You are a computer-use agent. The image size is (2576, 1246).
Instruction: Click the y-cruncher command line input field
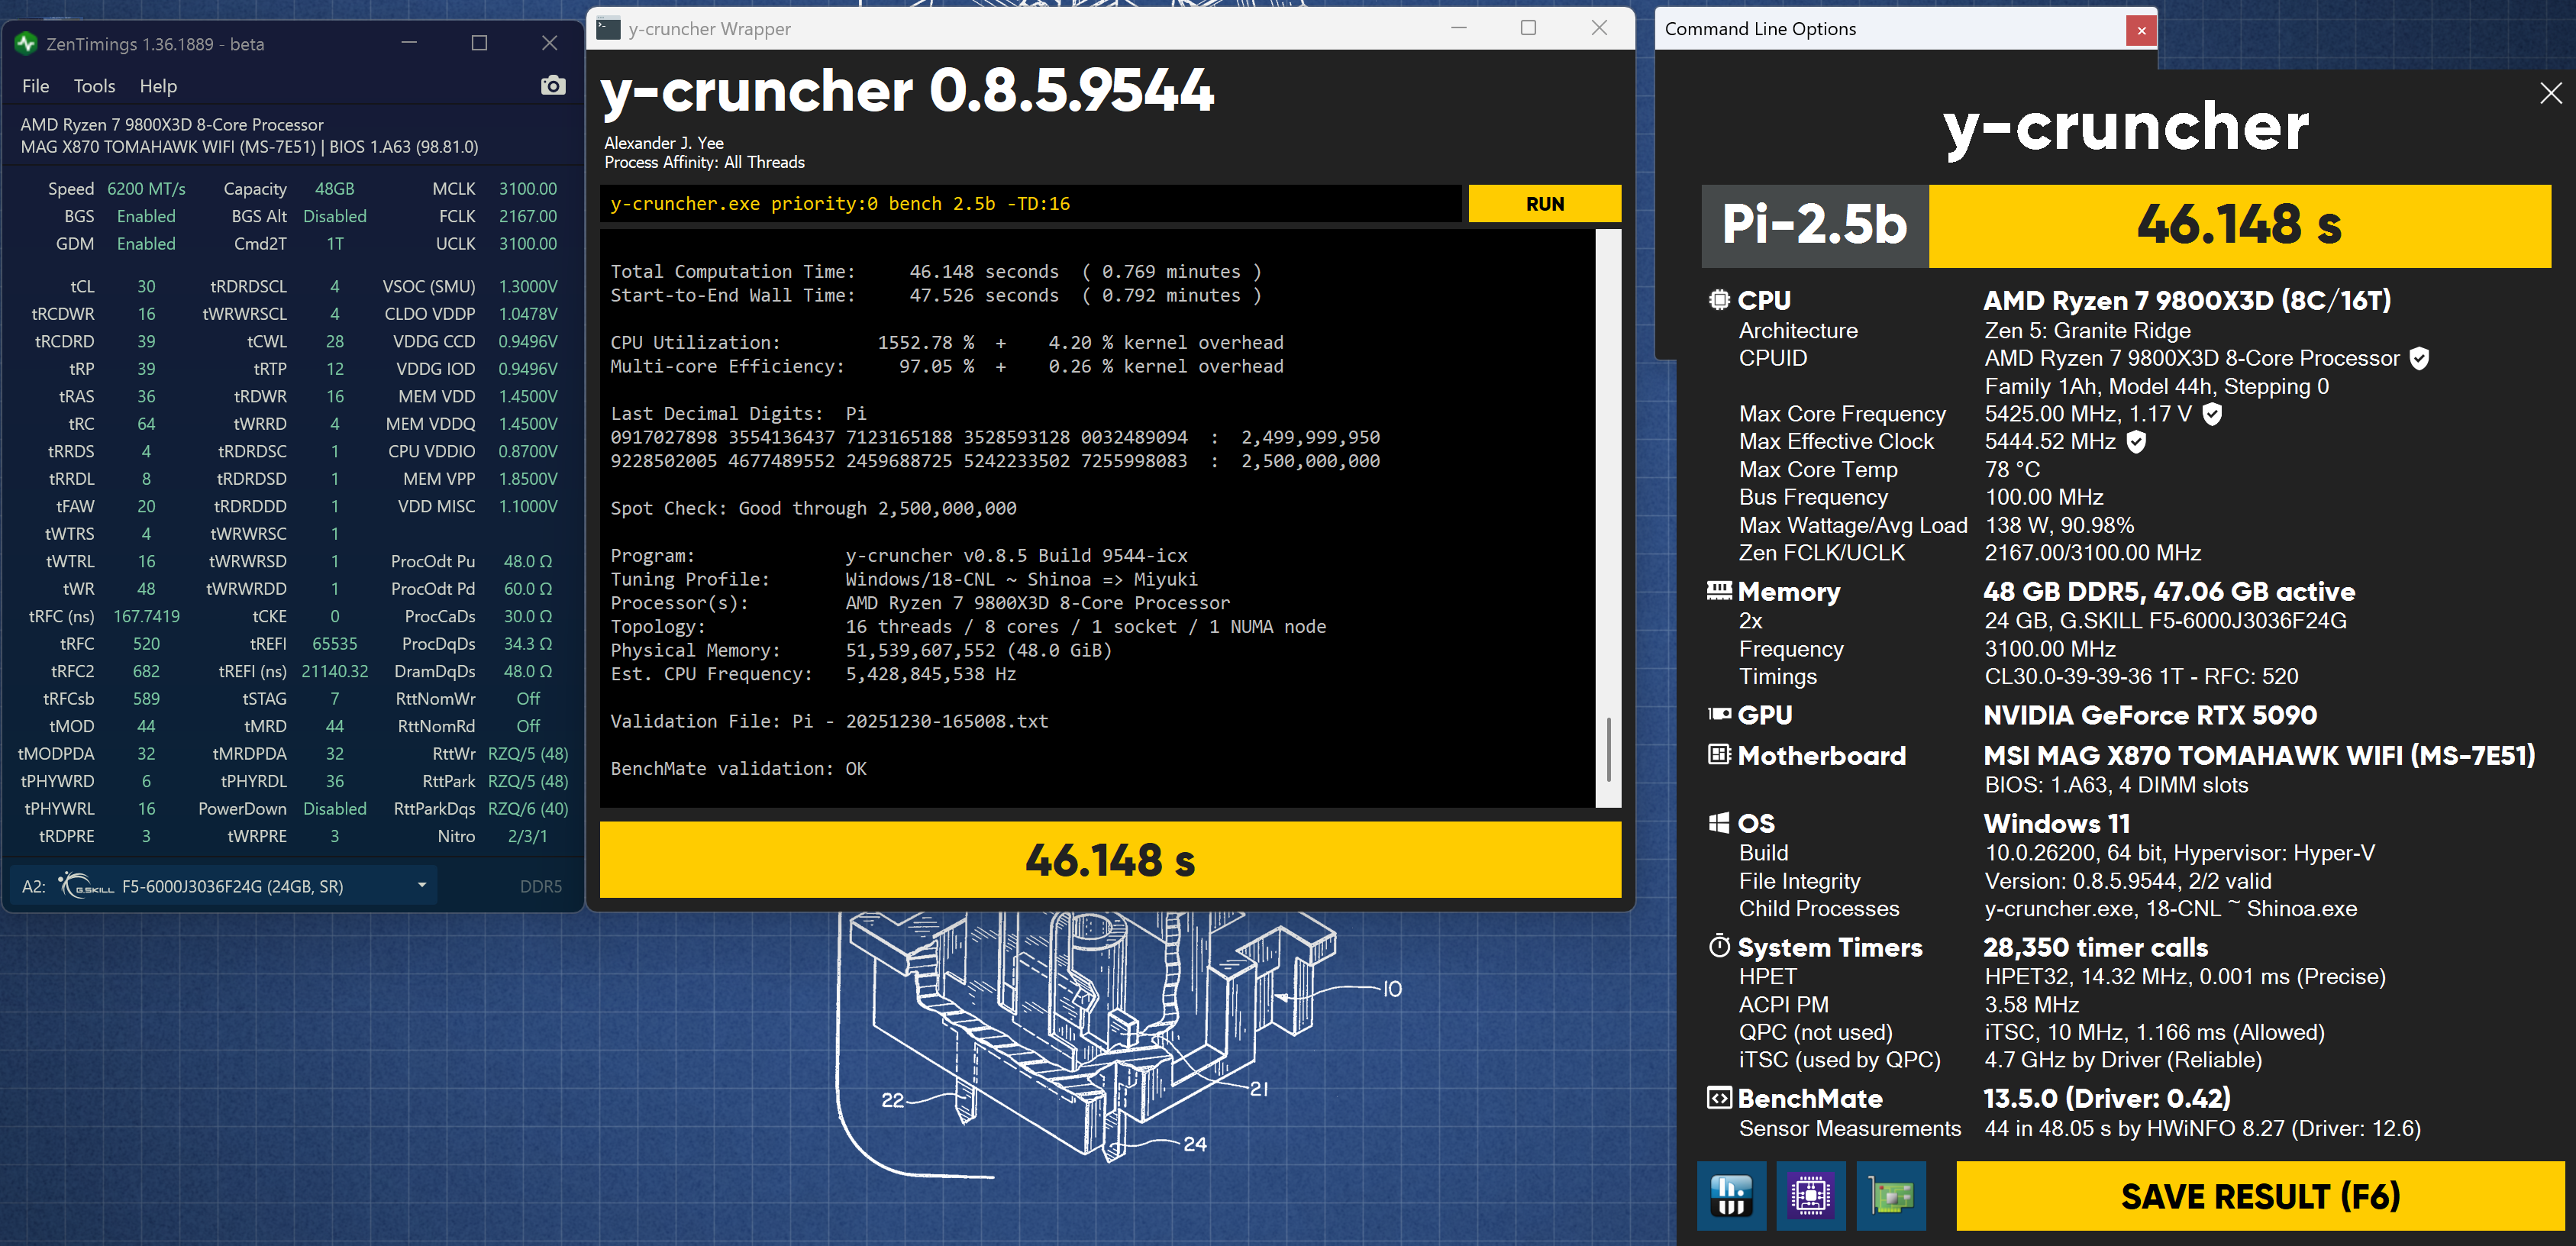tap(1030, 204)
